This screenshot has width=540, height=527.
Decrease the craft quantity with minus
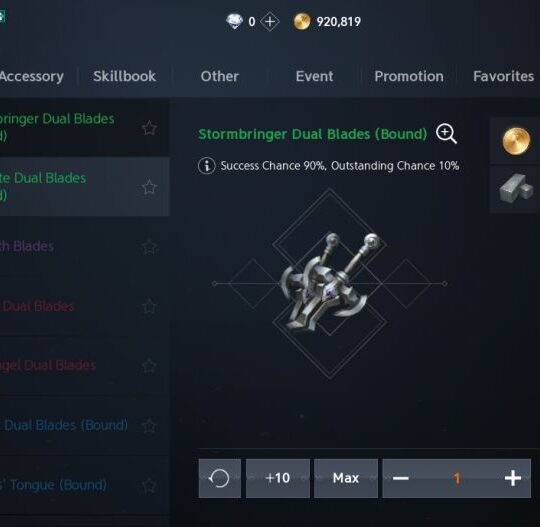point(401,478)
